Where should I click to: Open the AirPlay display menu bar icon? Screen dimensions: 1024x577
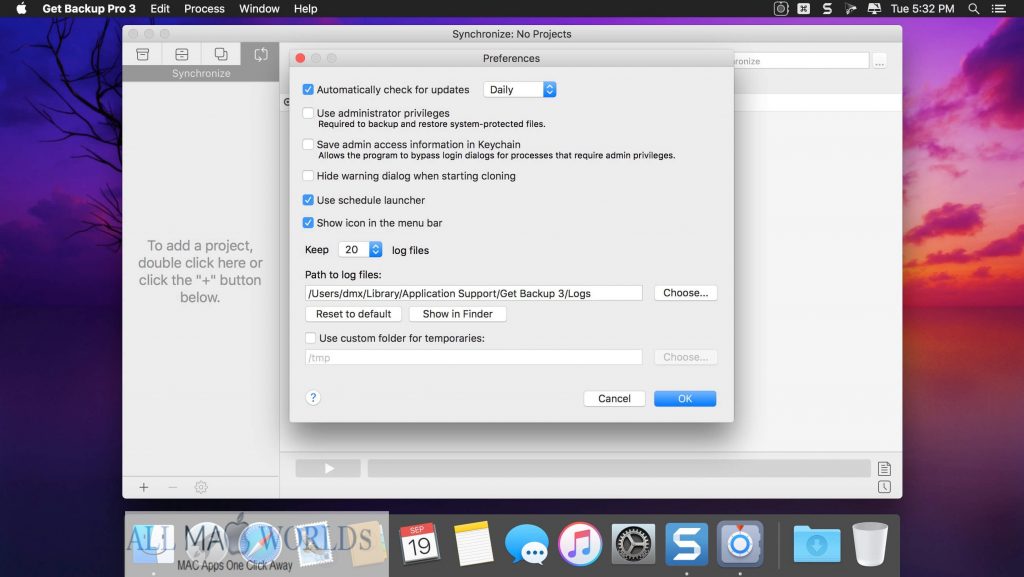874,8
